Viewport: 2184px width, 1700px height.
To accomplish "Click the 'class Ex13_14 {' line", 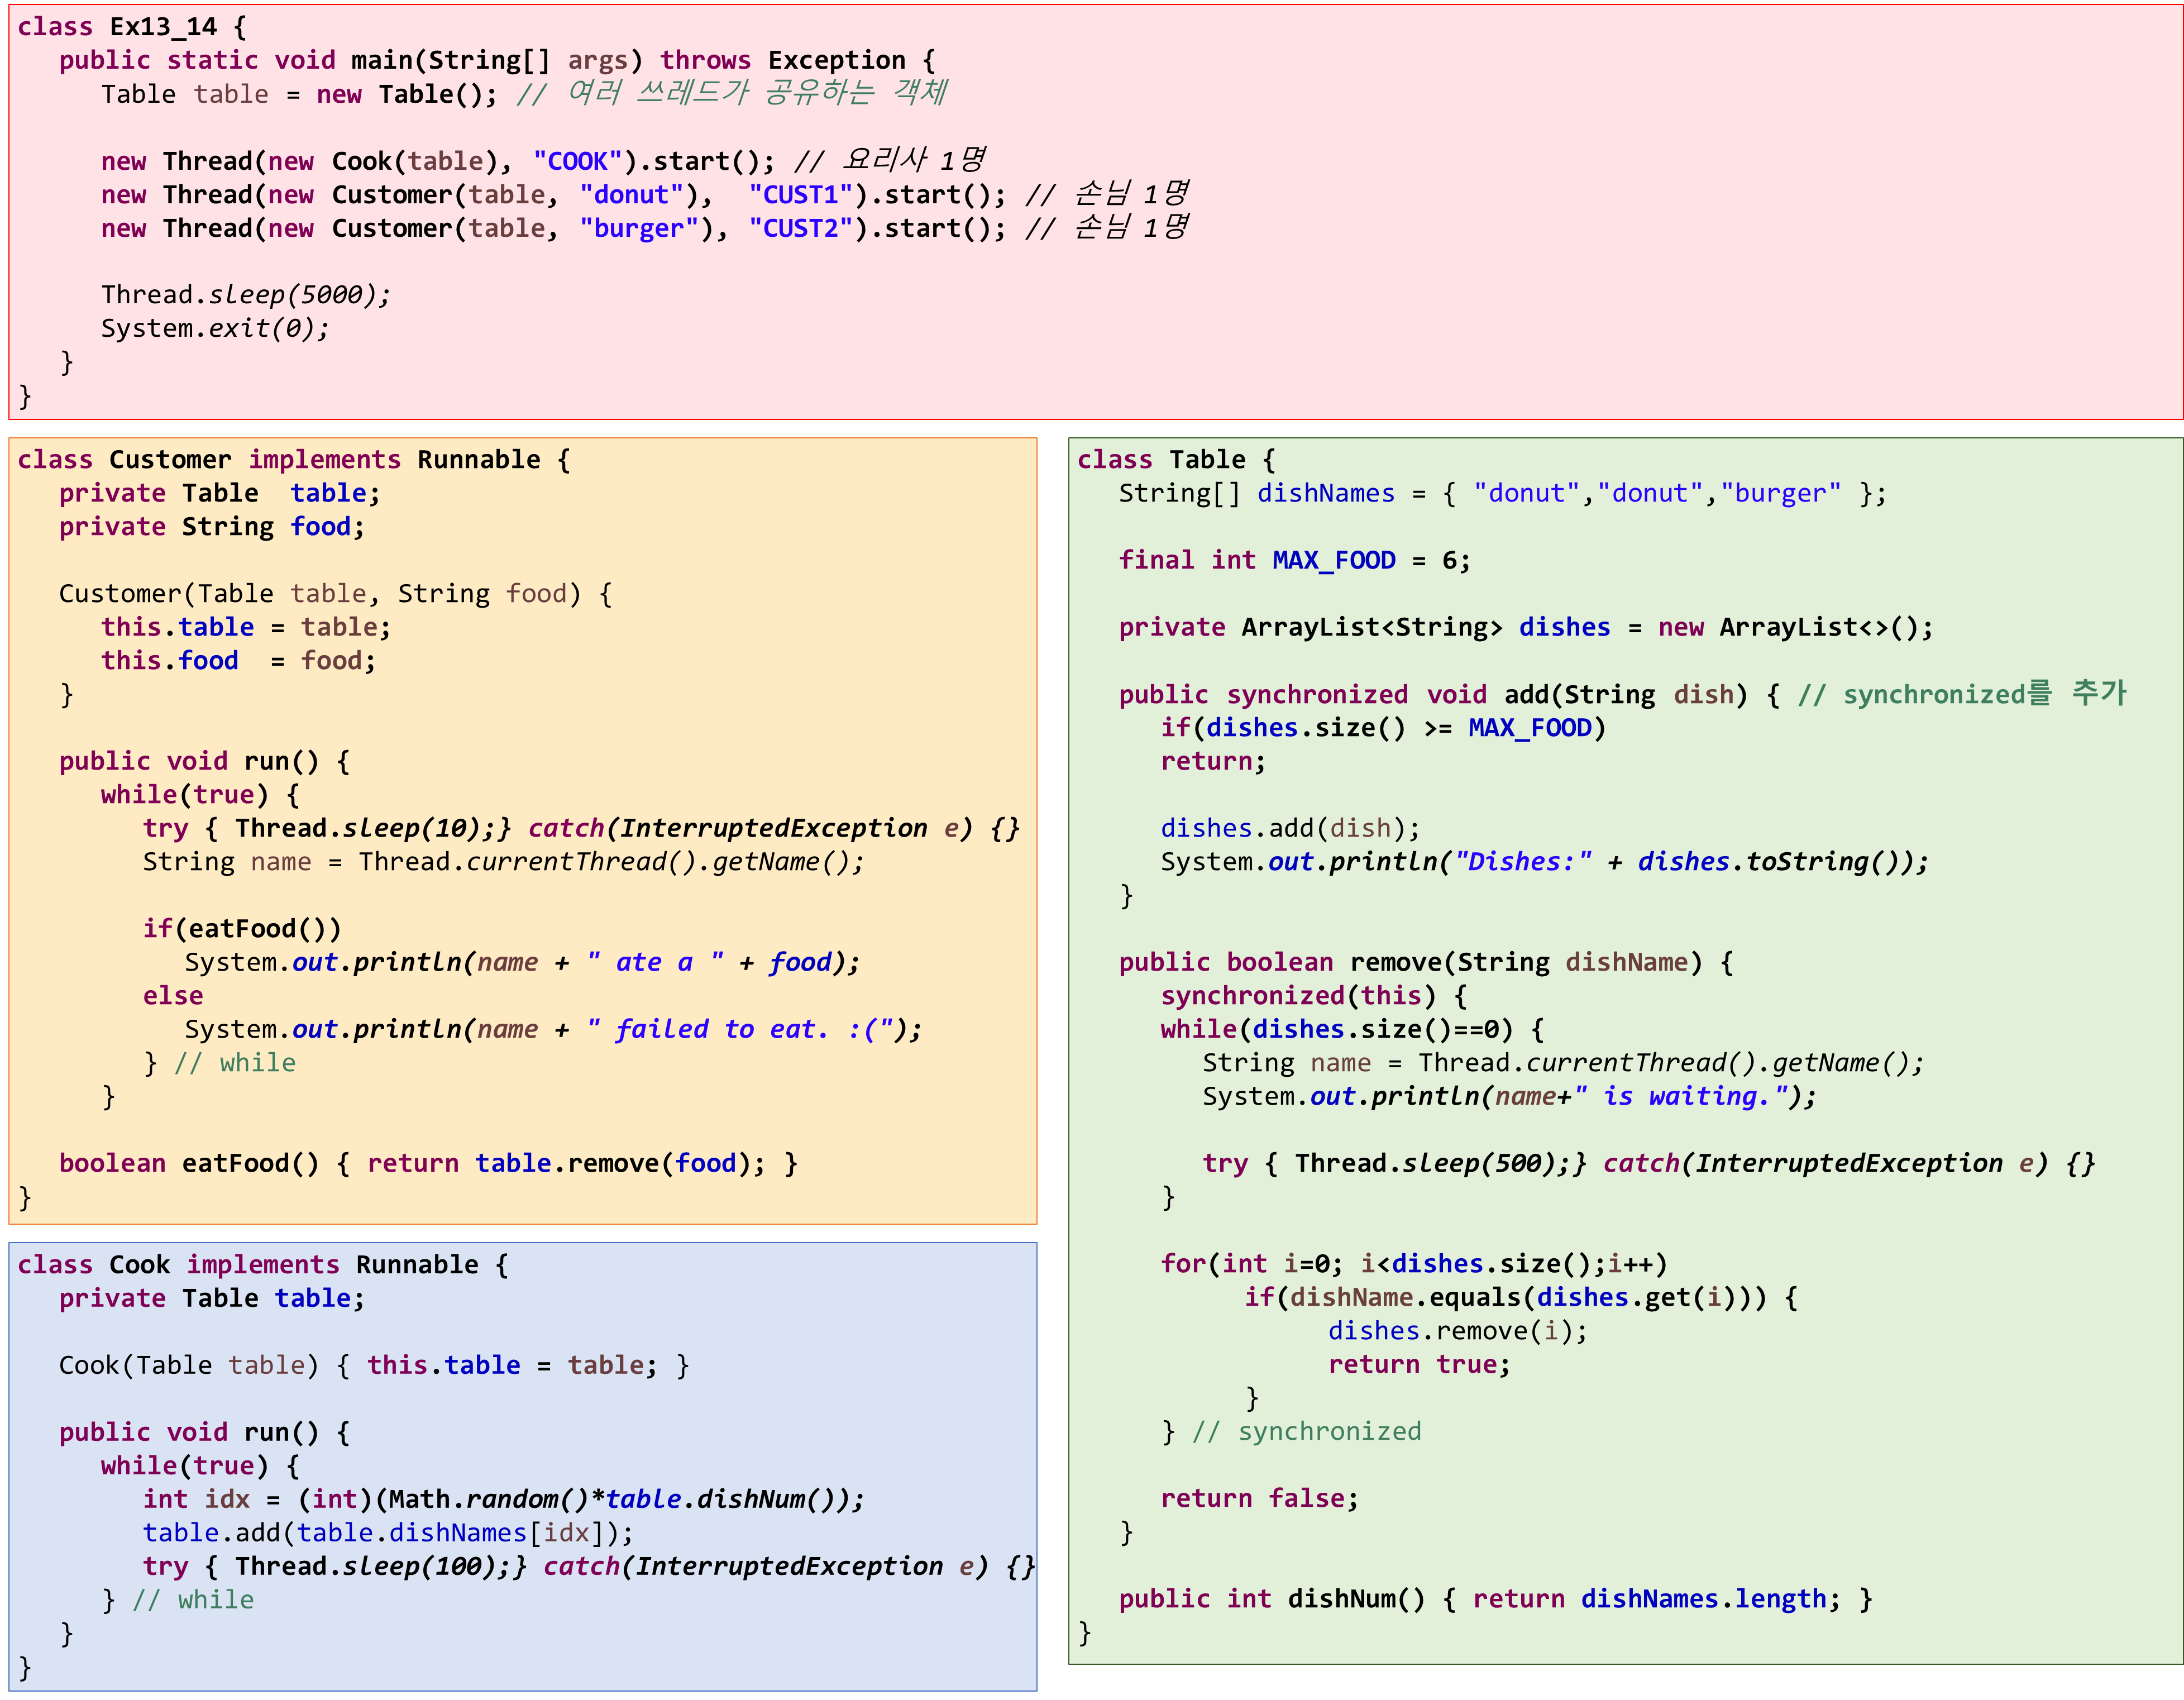I will tap(131, 27).
